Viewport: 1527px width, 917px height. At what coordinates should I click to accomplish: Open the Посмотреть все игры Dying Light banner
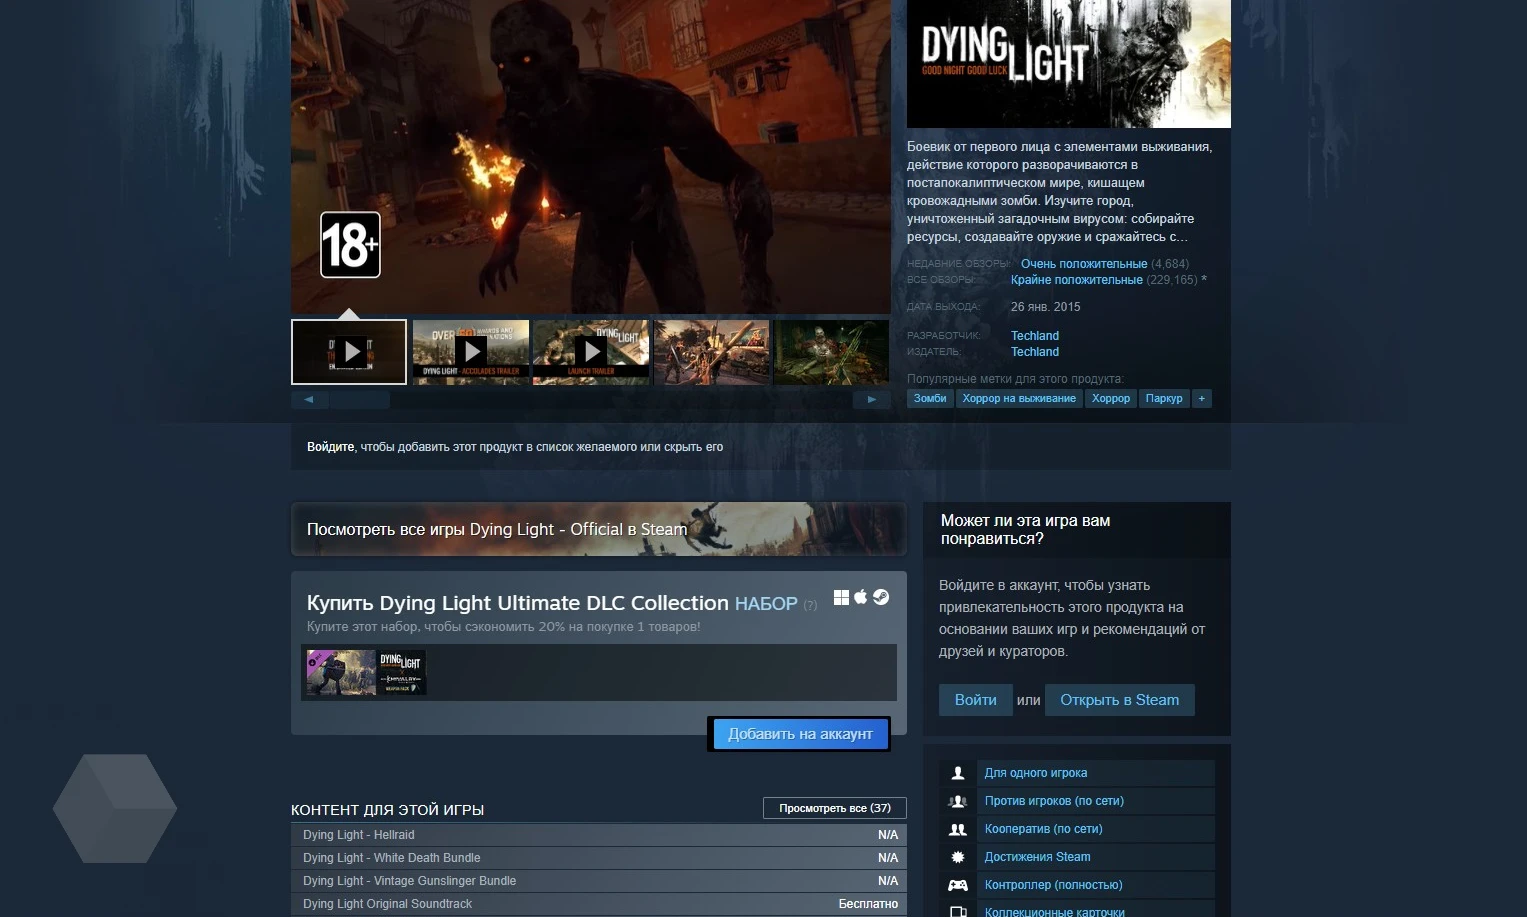pos(598,529)
